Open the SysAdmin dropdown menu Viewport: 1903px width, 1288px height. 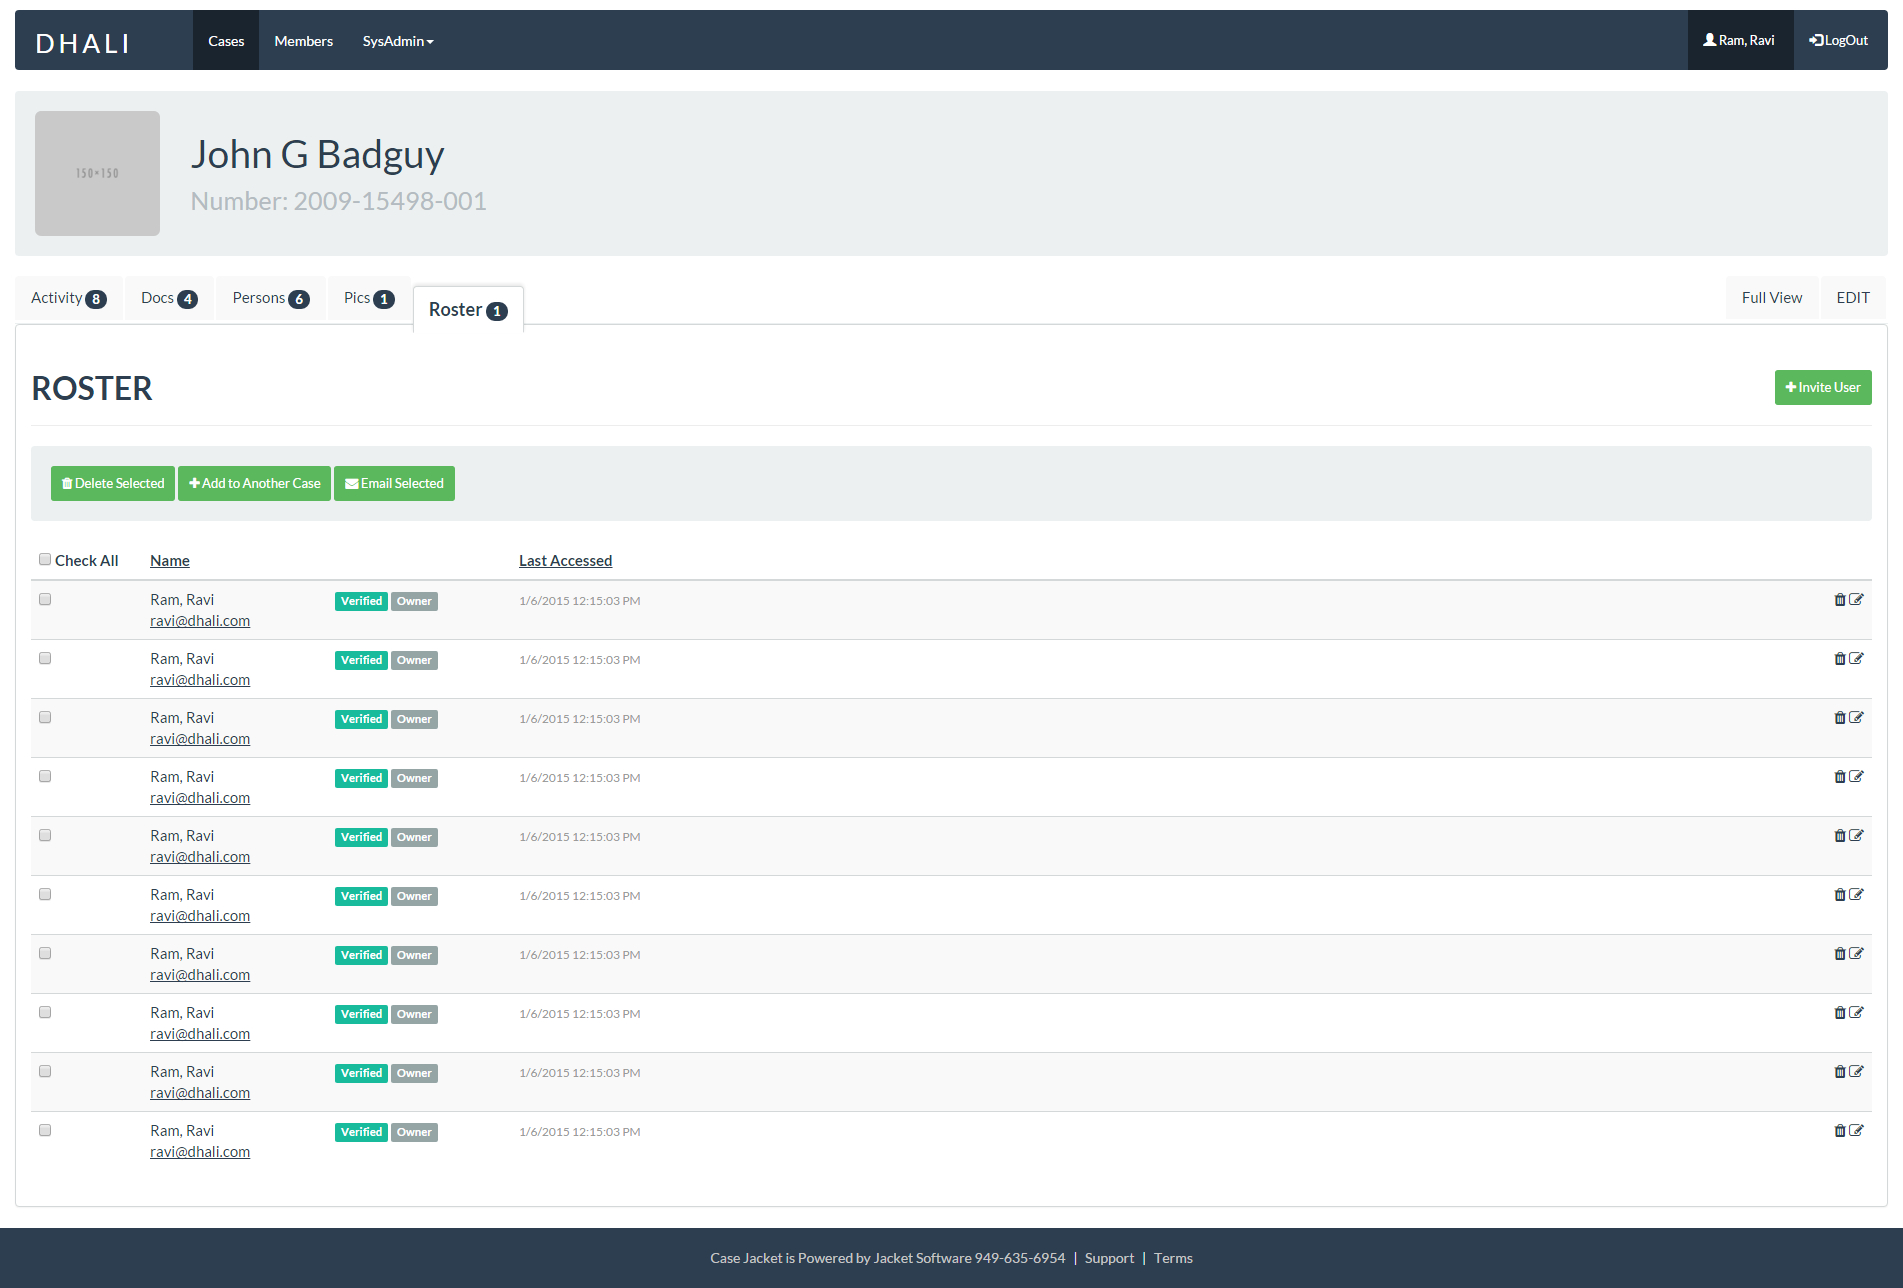397,40
